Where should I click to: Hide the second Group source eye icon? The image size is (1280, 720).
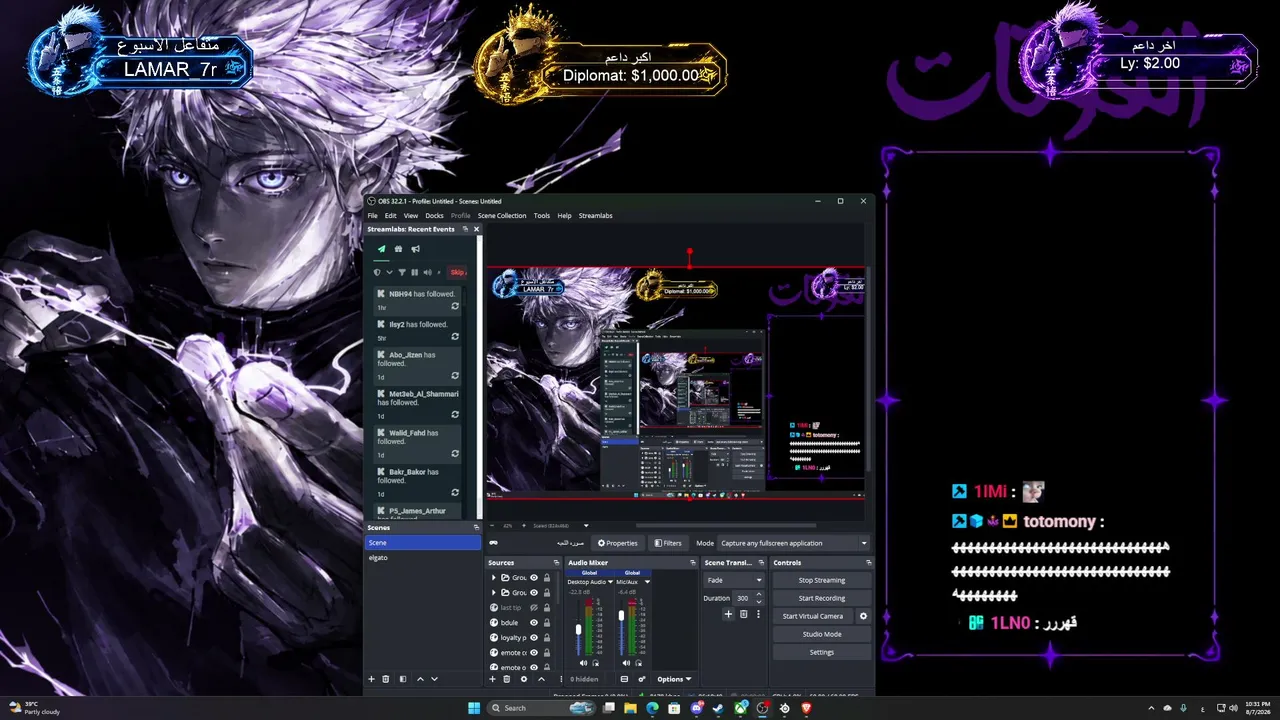534,593
